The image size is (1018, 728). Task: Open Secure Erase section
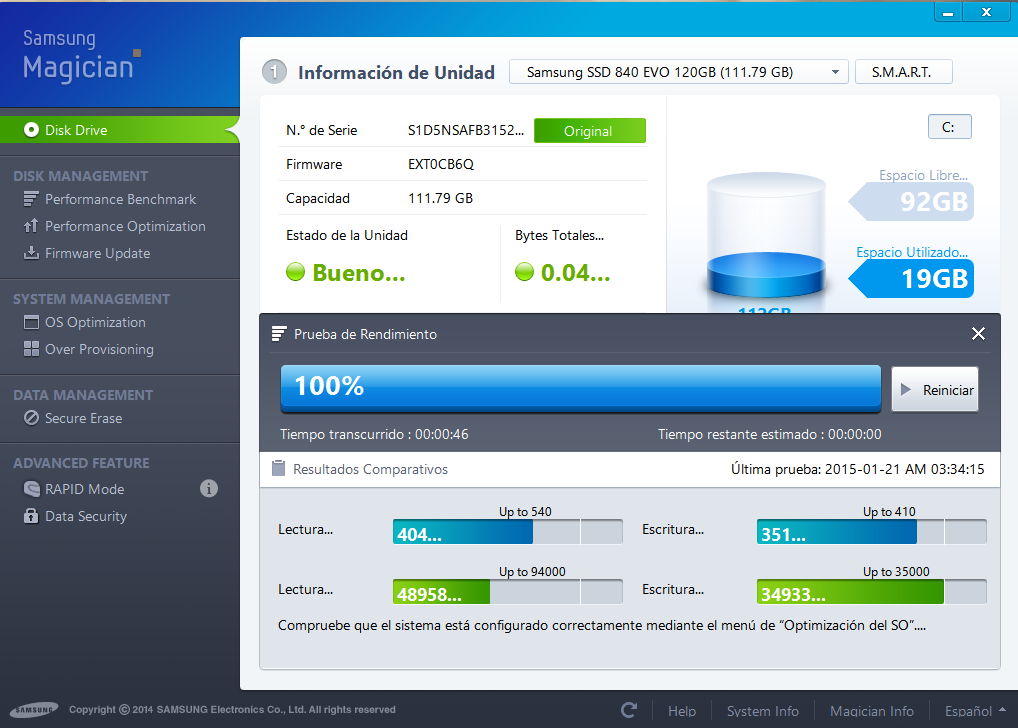(83, 418)
